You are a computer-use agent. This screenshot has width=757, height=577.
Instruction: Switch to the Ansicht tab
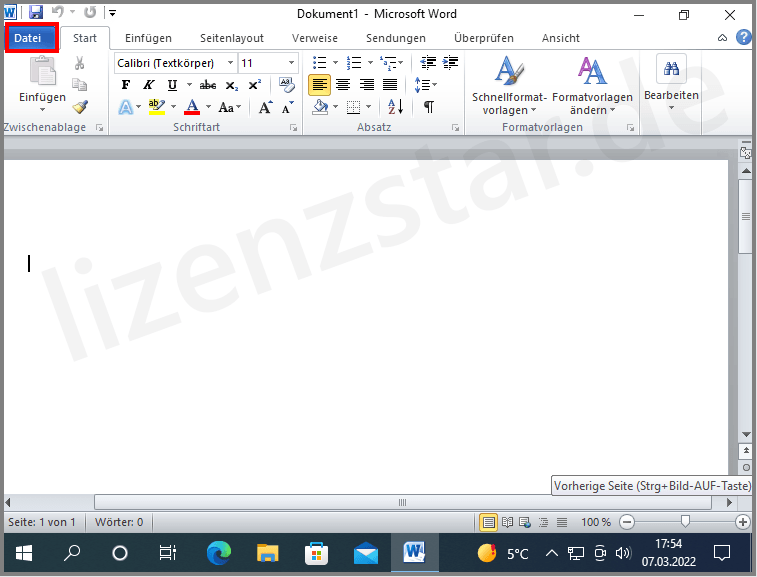click(x=561, y=38)
